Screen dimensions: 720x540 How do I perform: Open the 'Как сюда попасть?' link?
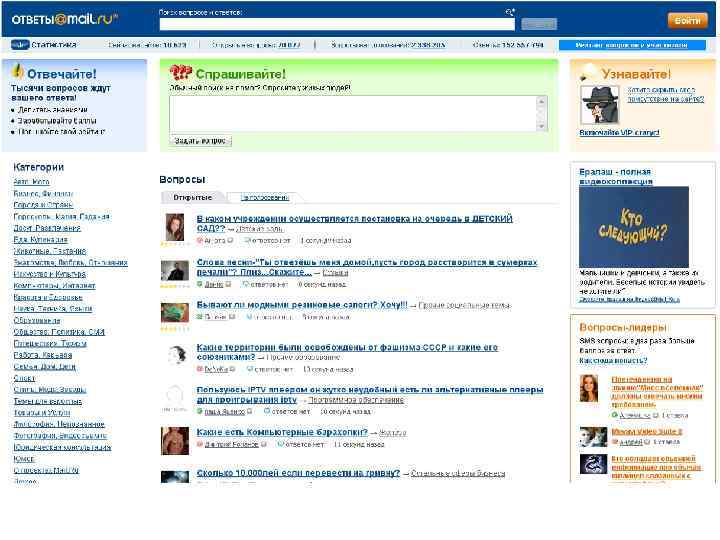613,360
